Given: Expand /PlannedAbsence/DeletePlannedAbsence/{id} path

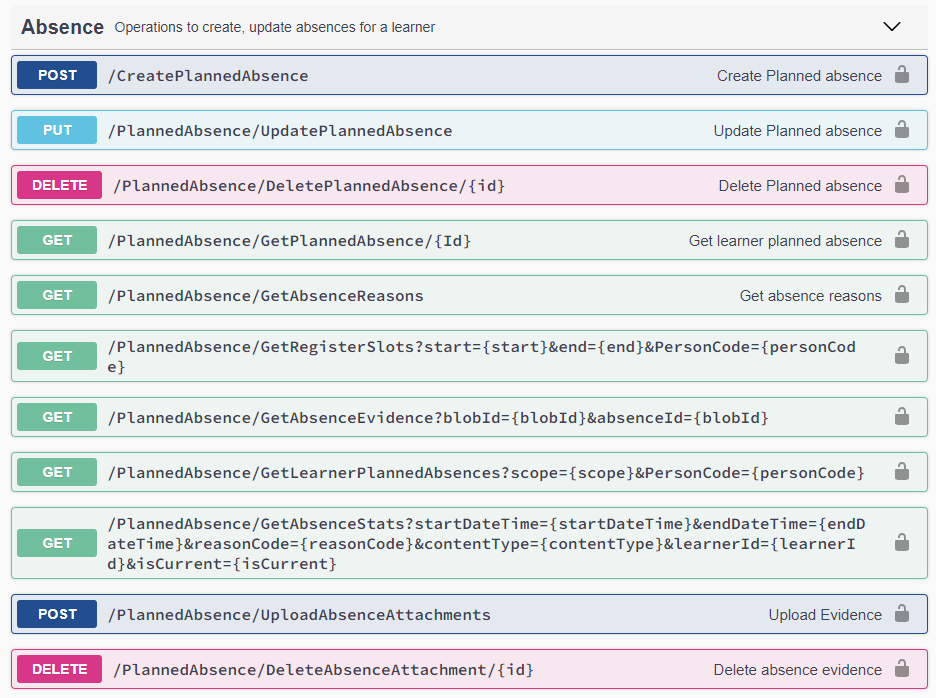Looking at the screenshot, I should (x=309, y=186).
